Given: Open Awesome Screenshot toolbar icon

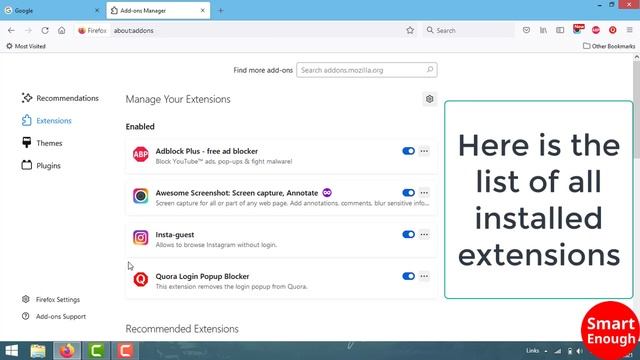Looking at the screenshot, I should click(578, 29).
